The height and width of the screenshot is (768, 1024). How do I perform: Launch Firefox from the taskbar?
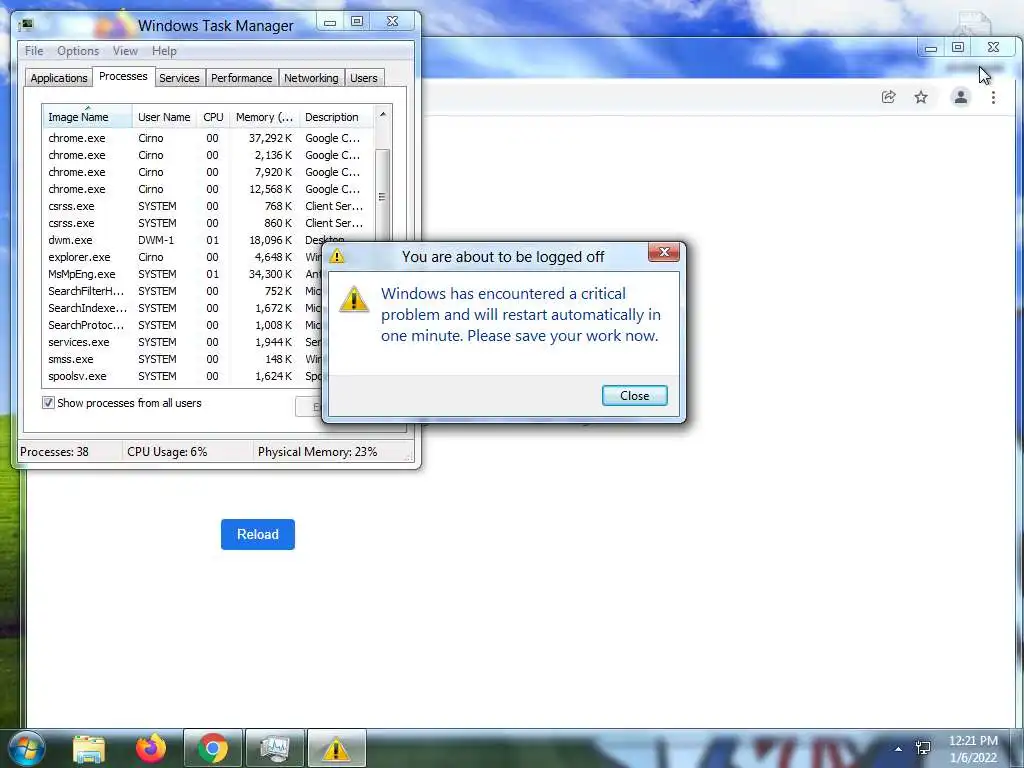[x=151, y=748]
